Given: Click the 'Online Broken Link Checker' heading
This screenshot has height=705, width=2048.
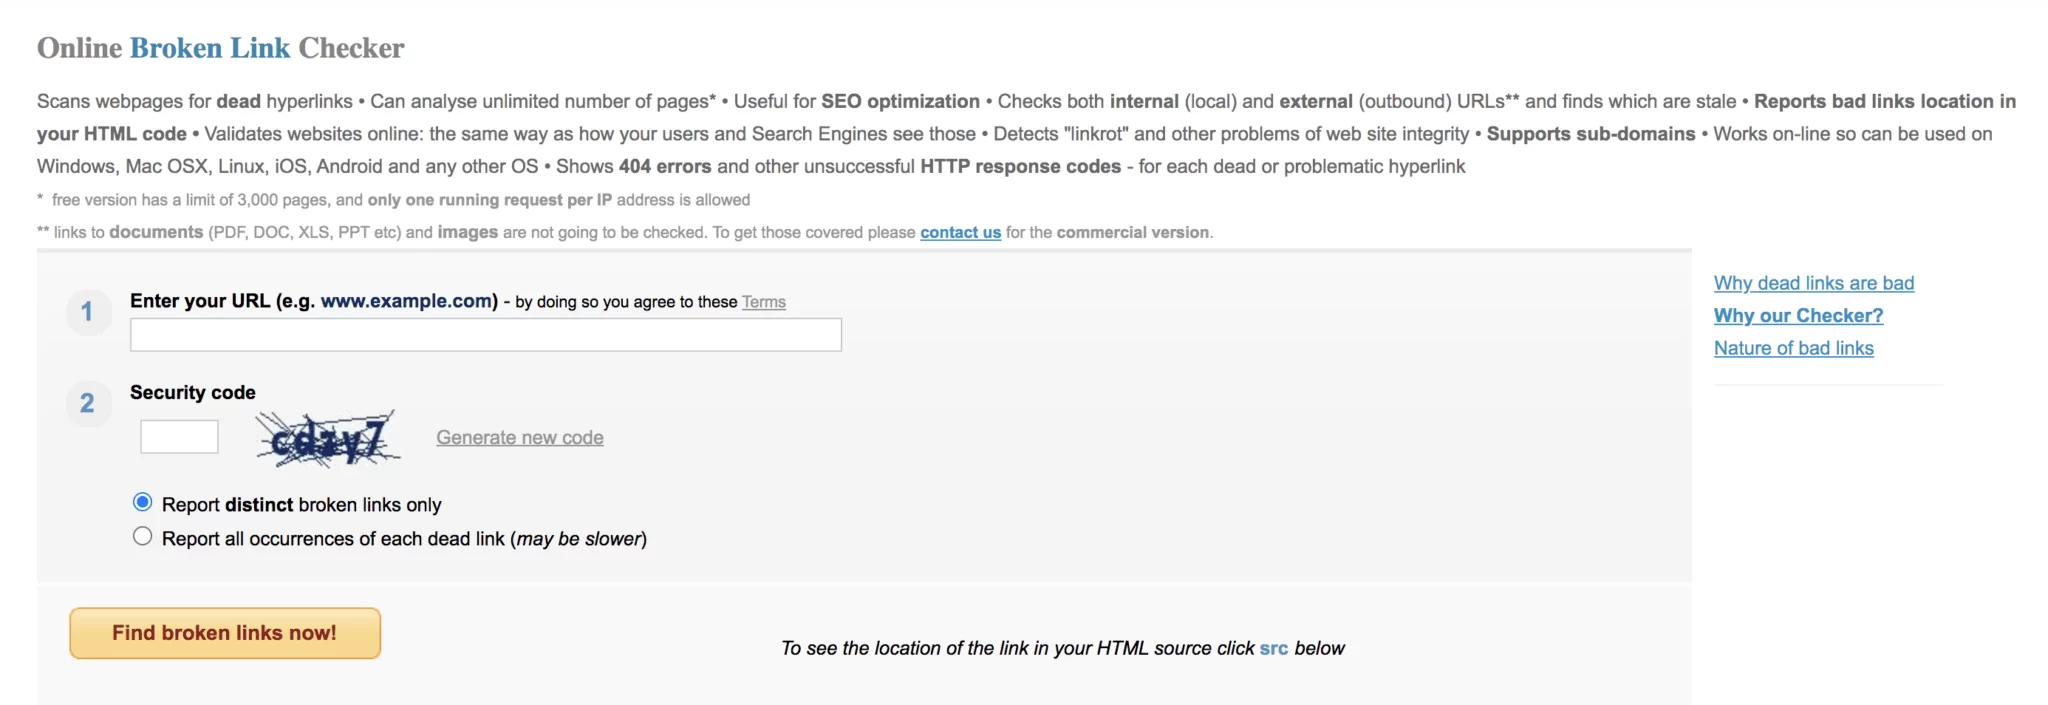Looking at the screenshot, I should pos(220,47).
